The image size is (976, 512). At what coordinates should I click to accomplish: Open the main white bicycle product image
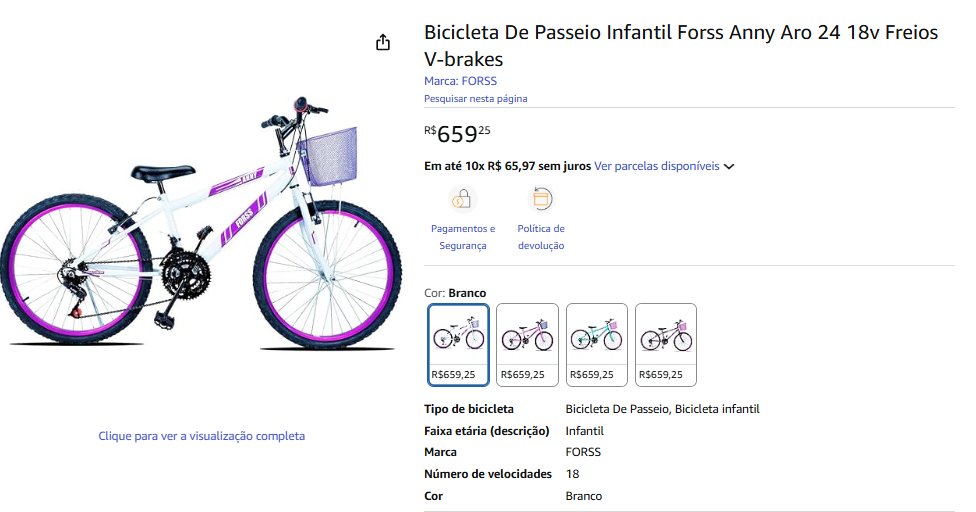tap(200, 230)
